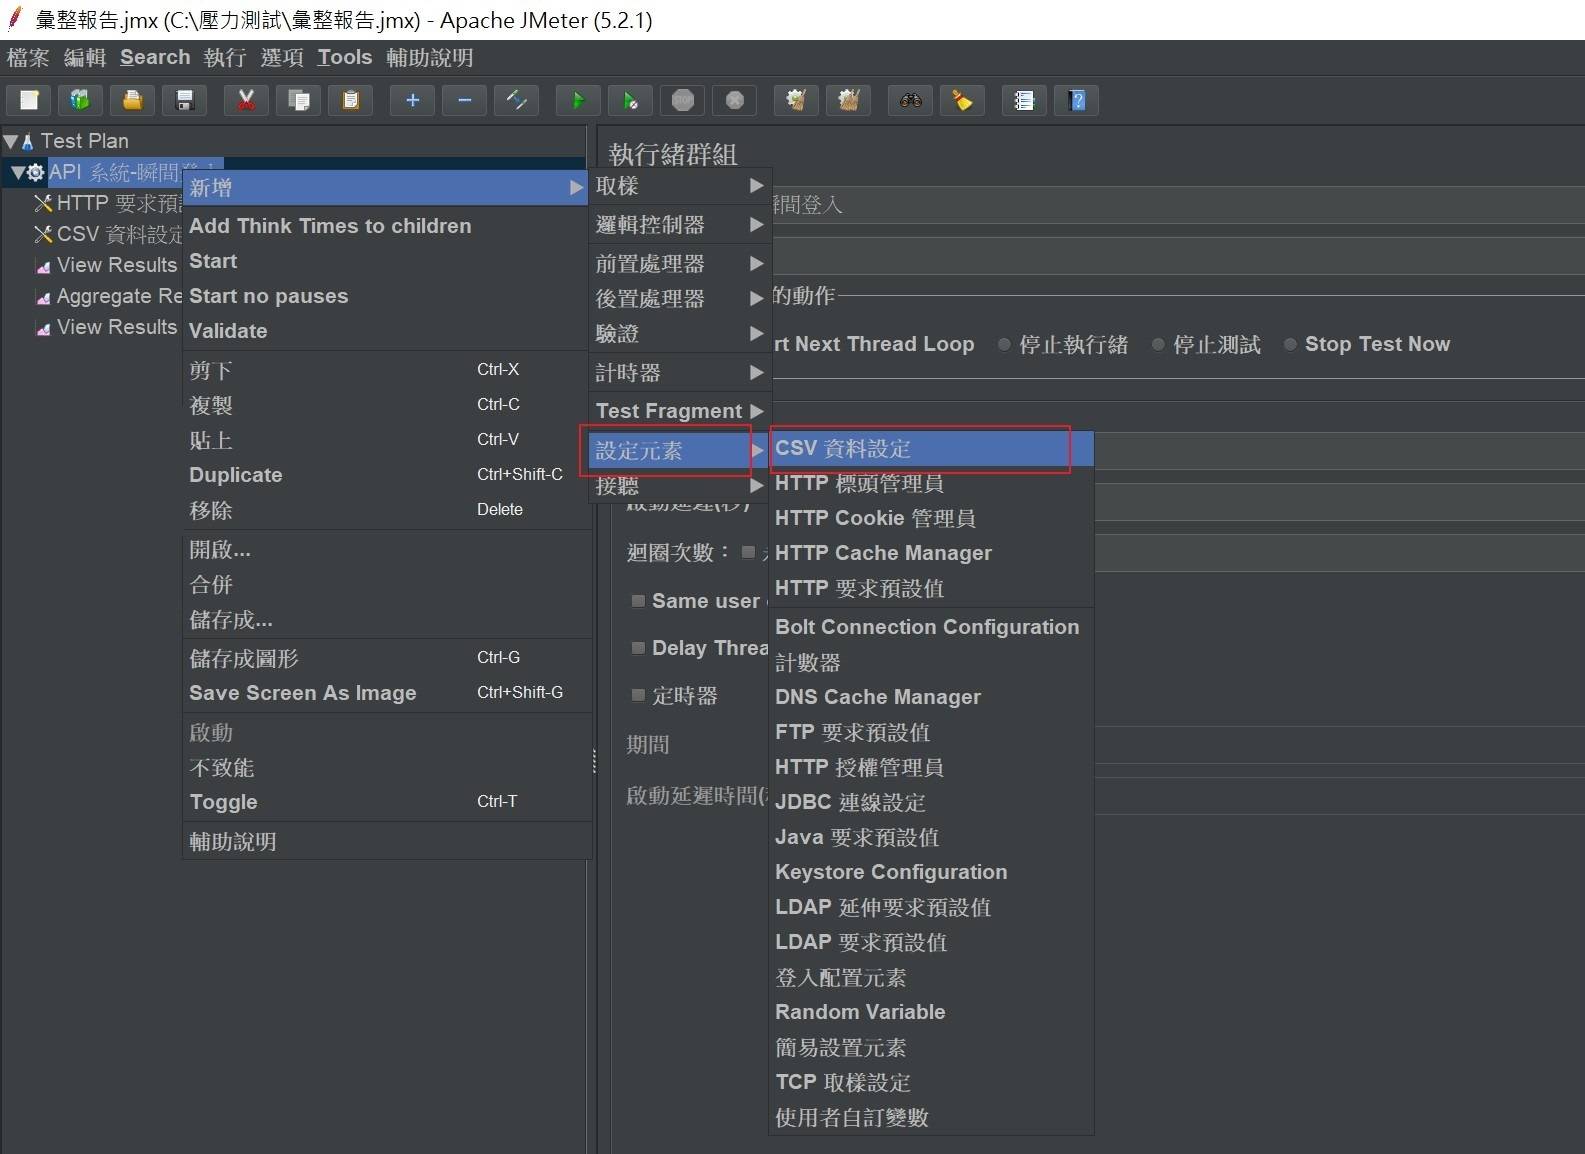
Task: Open the Tools menu in menu bar
Action: click(x=344, y=57)
